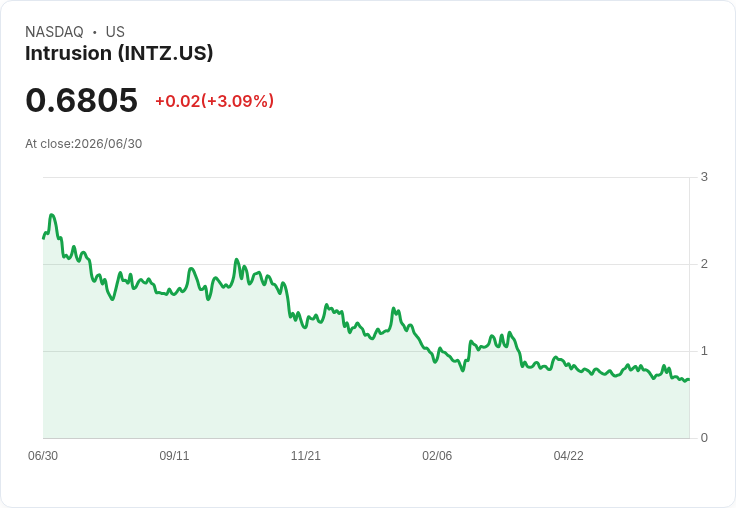Click the y-axis value 1 label
The image size is (736, 508).
click(x=704, y=351)
